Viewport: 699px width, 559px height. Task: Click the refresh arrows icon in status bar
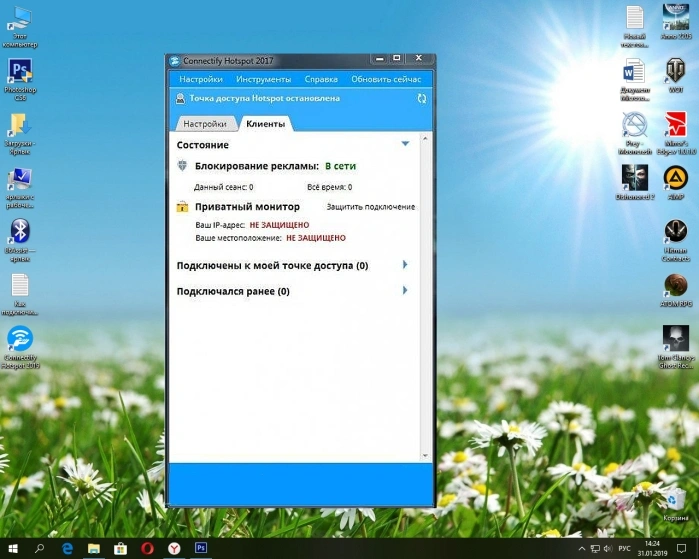pos(422,99)
